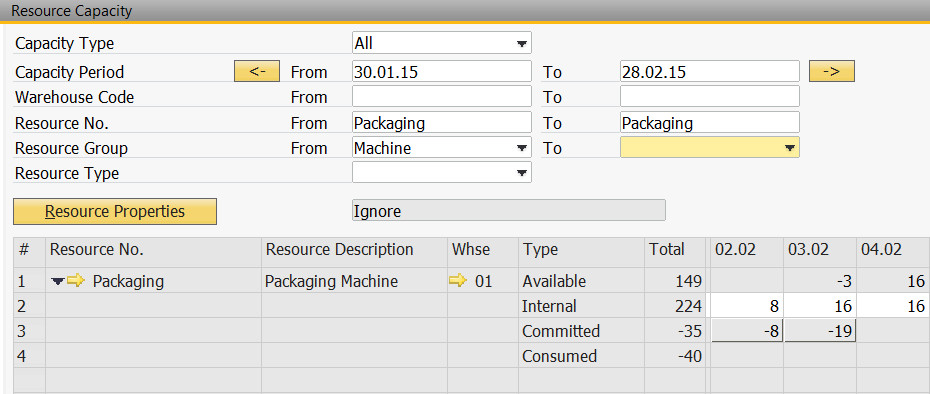Image resolution: width=930 pixels, height=394 pixels.
Task: Click Committed value -19 for 03.02
Action: click(x=820, y=331)
